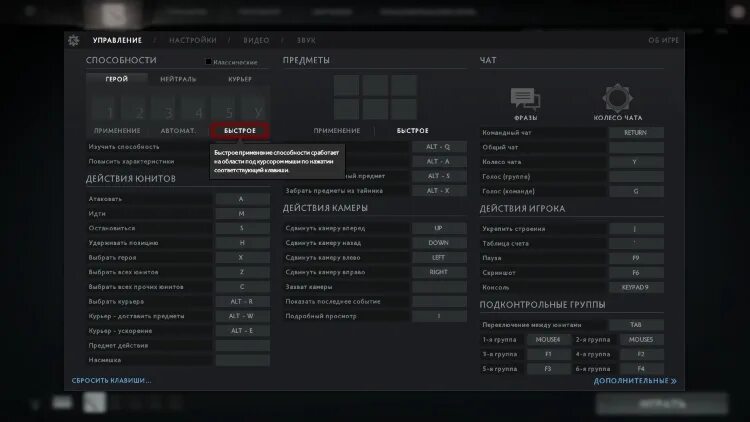
Task: Click empty Общий чат key field
Action: (636, 147)
